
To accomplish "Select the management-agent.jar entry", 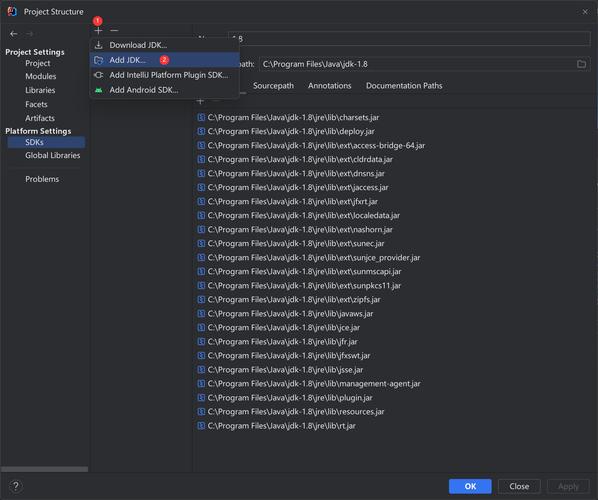I will pos(309,384).
